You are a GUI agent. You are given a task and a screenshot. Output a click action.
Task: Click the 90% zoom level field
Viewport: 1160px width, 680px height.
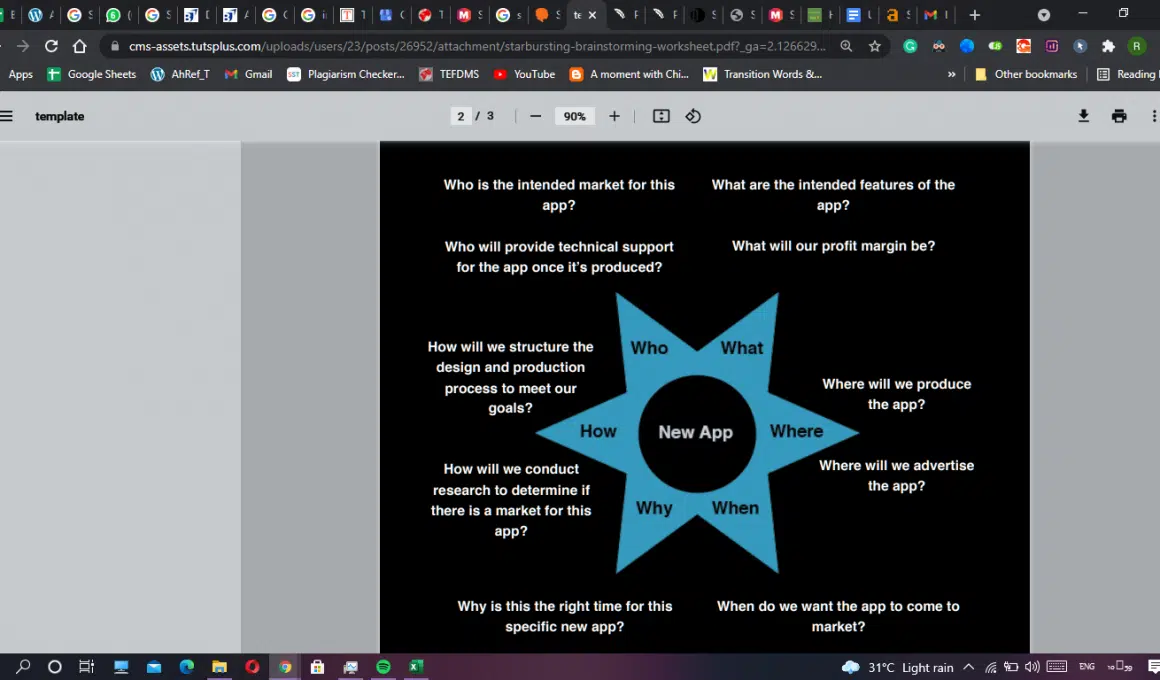coord(574,116)
